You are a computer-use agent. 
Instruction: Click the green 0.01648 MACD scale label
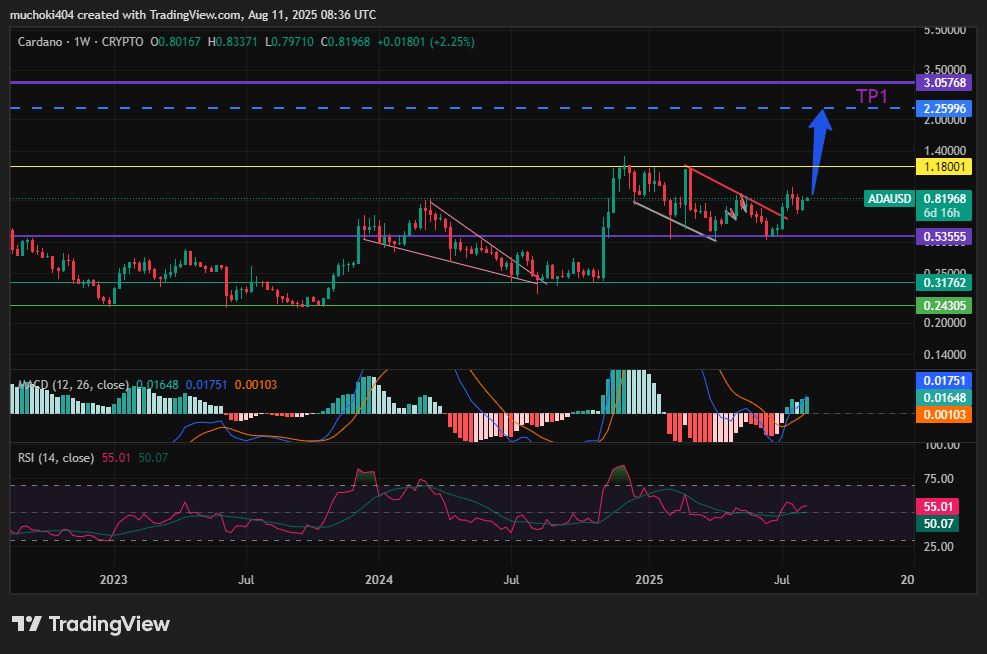pos(944,398)
